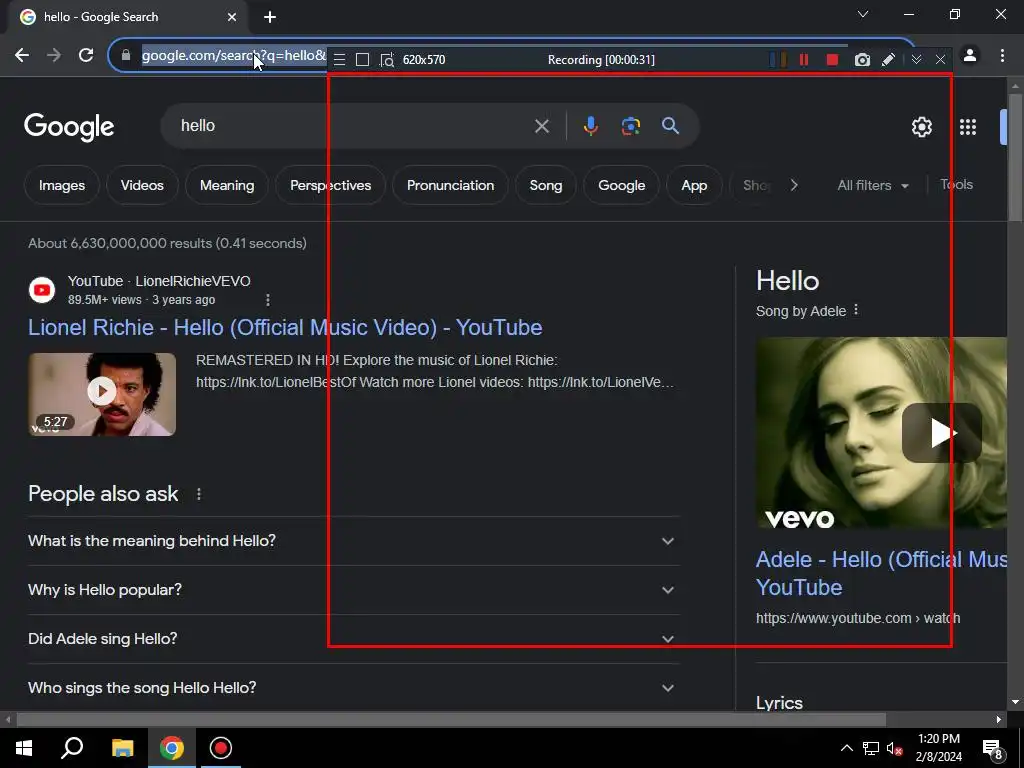The image size is (1024, 768).
Task: Select the Pronunciation filter chip
Action: coord(451,185)
